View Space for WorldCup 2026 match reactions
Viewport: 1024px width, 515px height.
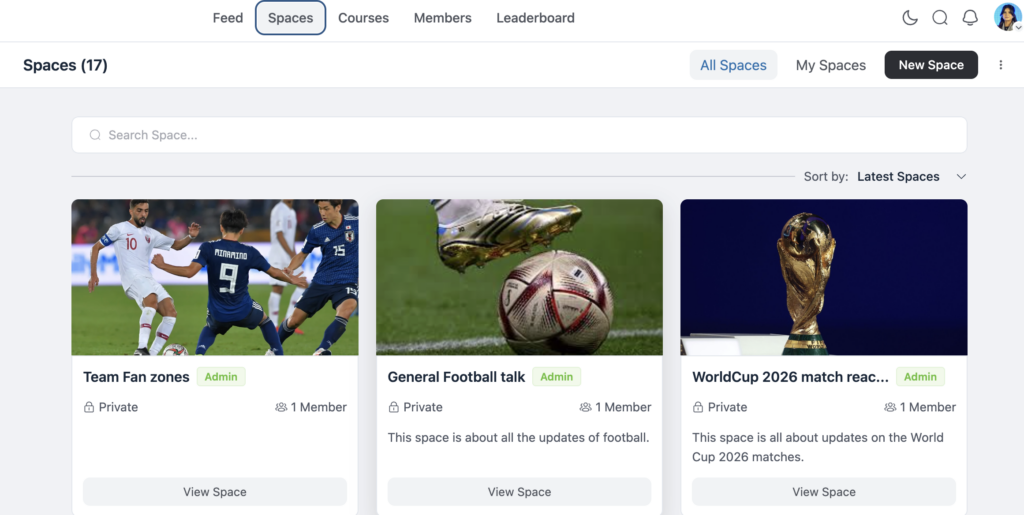click(824, 492)
